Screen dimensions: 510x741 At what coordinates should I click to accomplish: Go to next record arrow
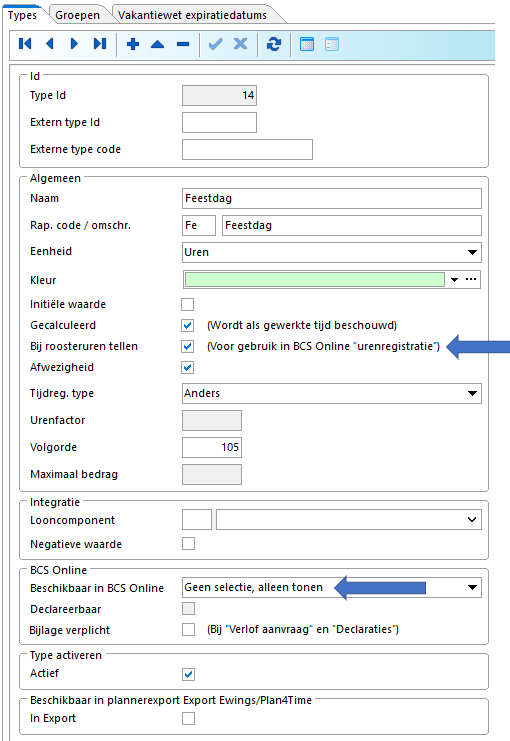[74, 44]
